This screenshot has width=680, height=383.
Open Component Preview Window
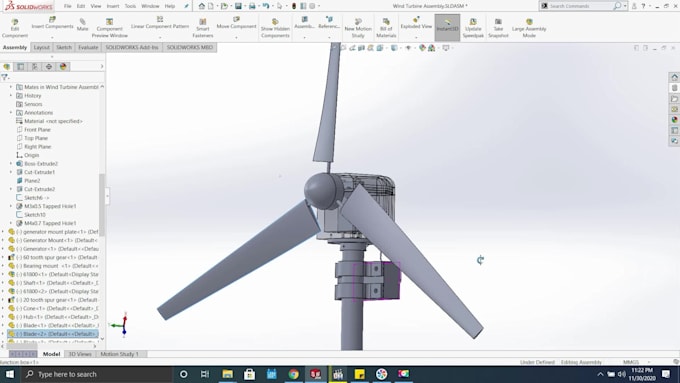click(x=109, y=28)
